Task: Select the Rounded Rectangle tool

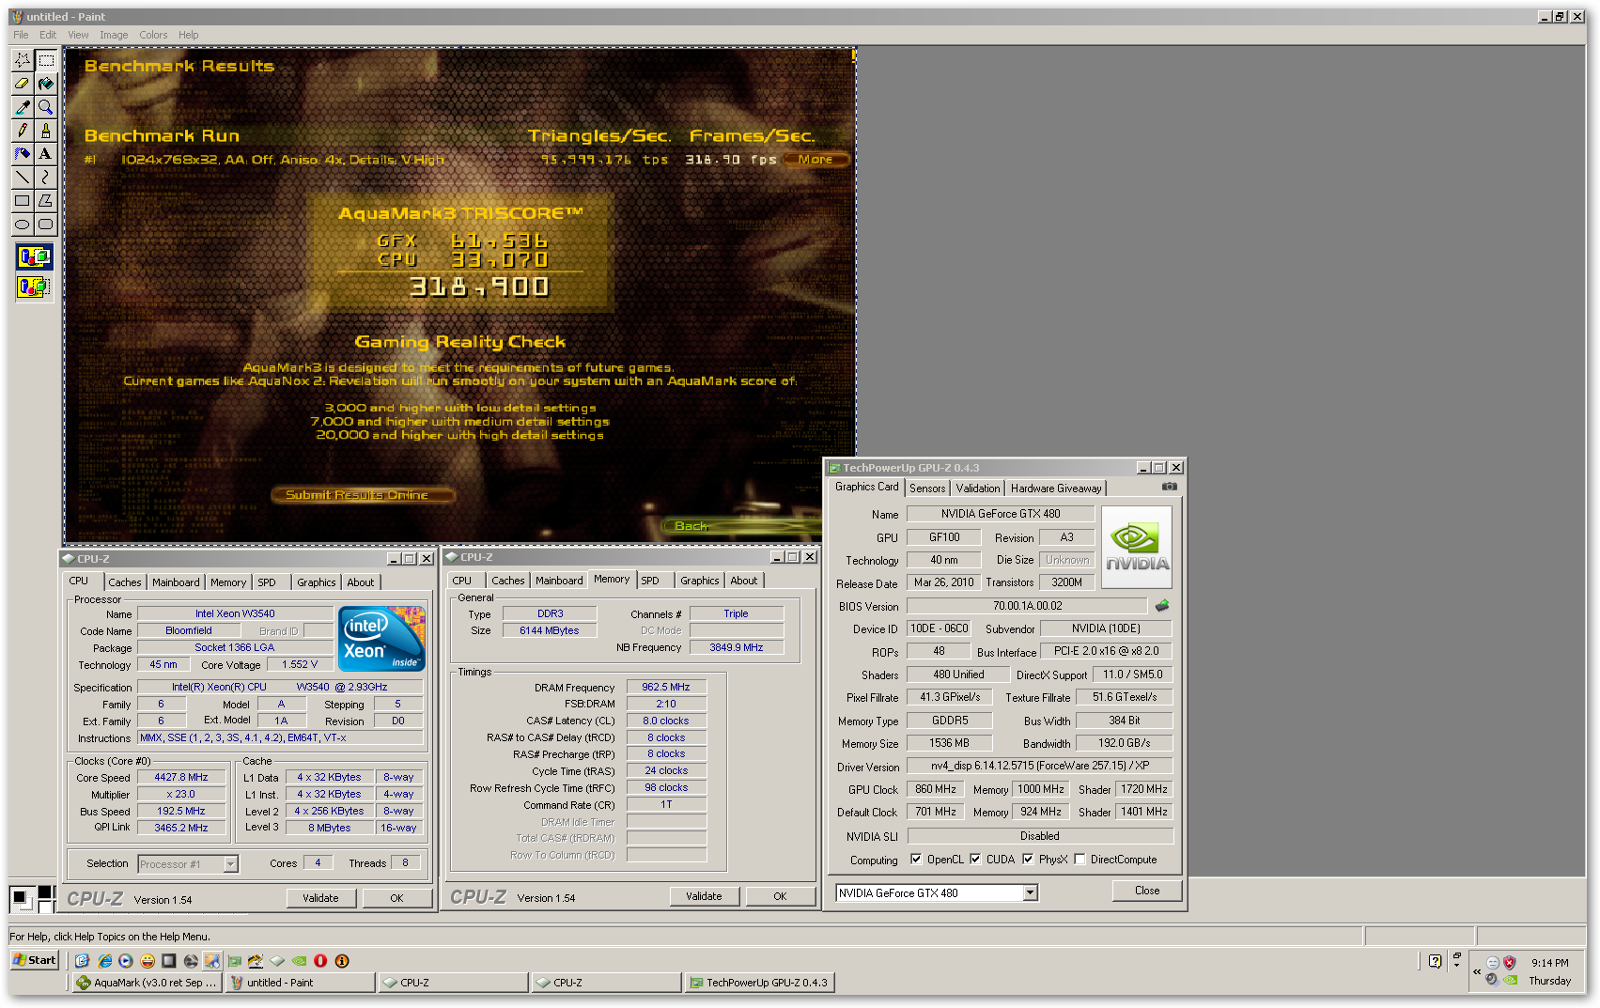Action: [46, 224]
